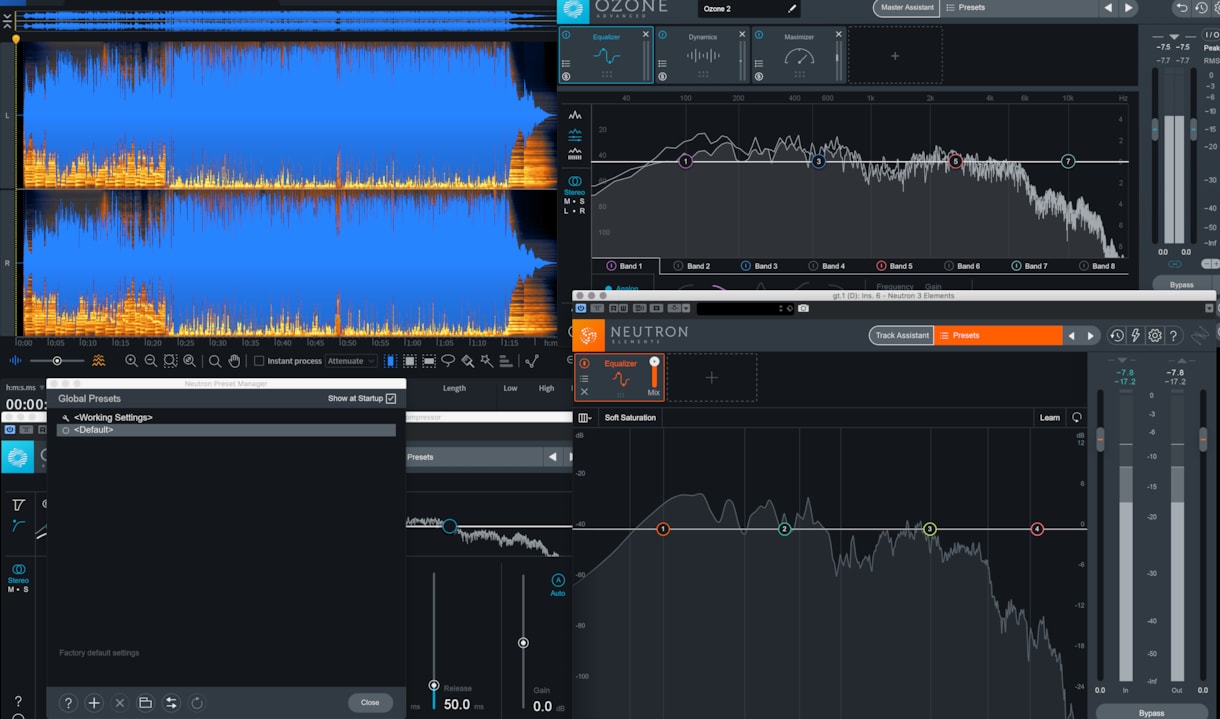Viewport: 1220px width, 719px height.
Task: Close the Neutron Preset Manager
Action: click(x=370, y=703)
